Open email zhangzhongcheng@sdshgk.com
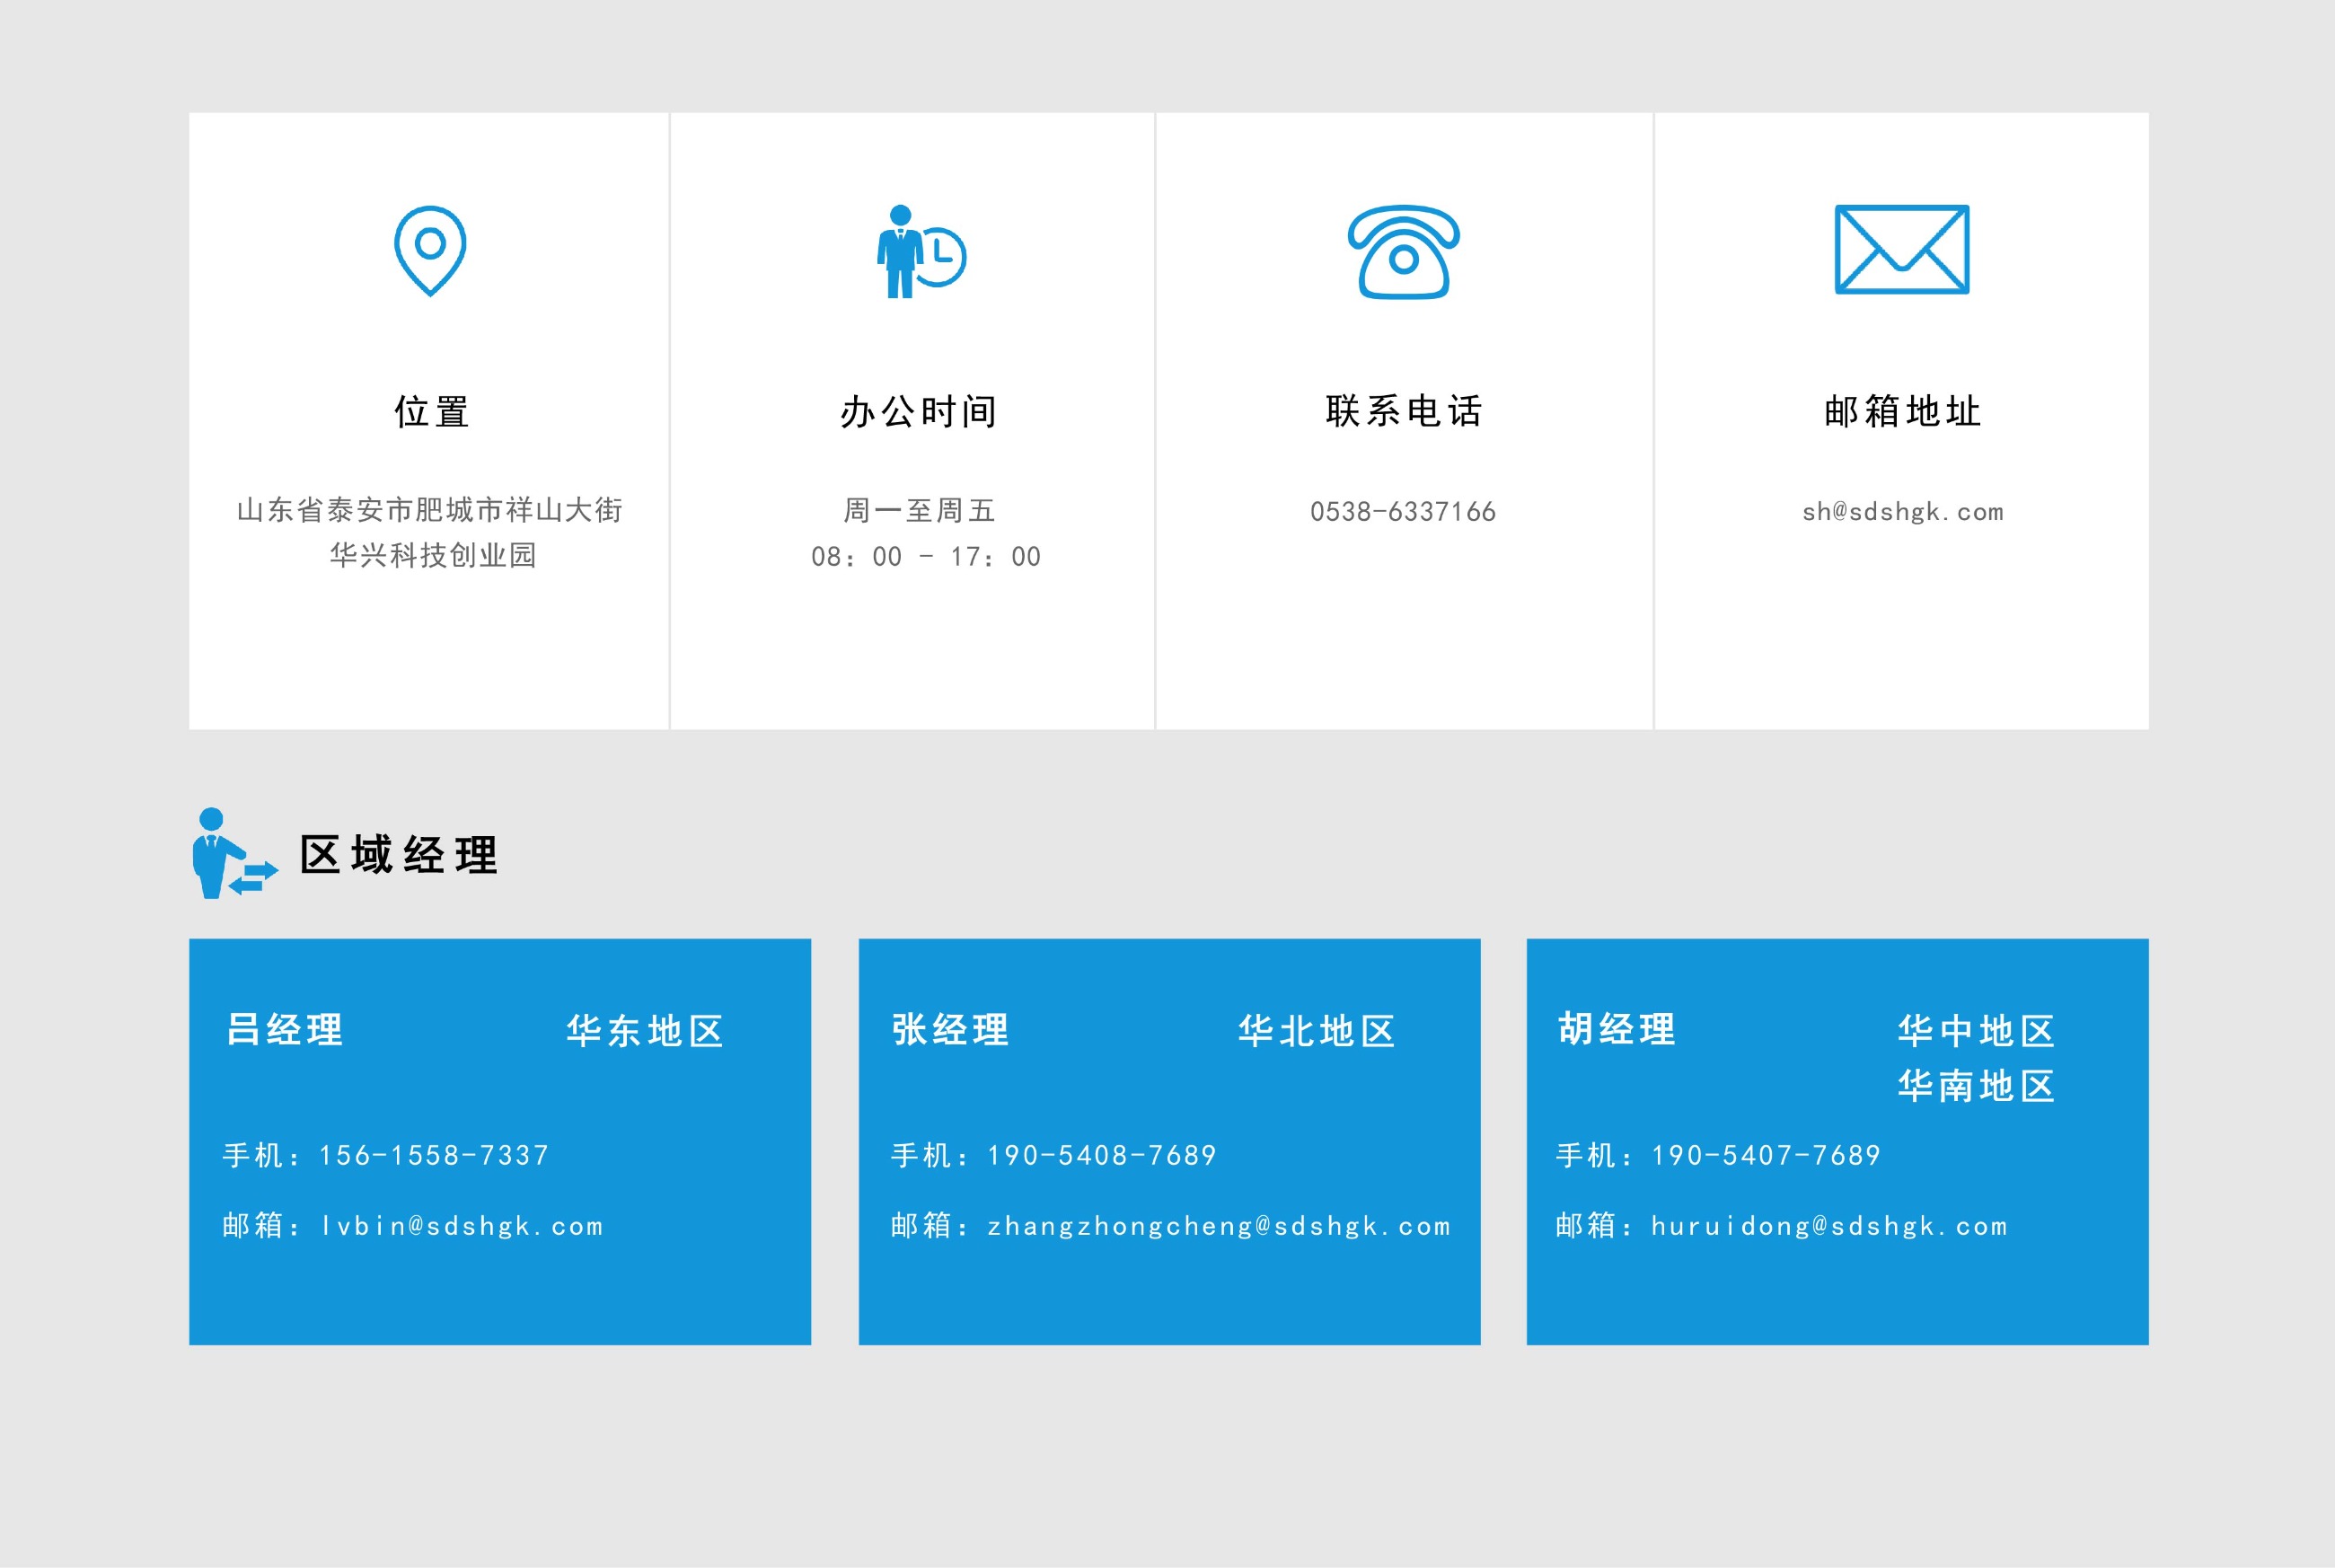This screenshot has width=2335, height=1568. pyautogui.click(x=1219, y=1226)
